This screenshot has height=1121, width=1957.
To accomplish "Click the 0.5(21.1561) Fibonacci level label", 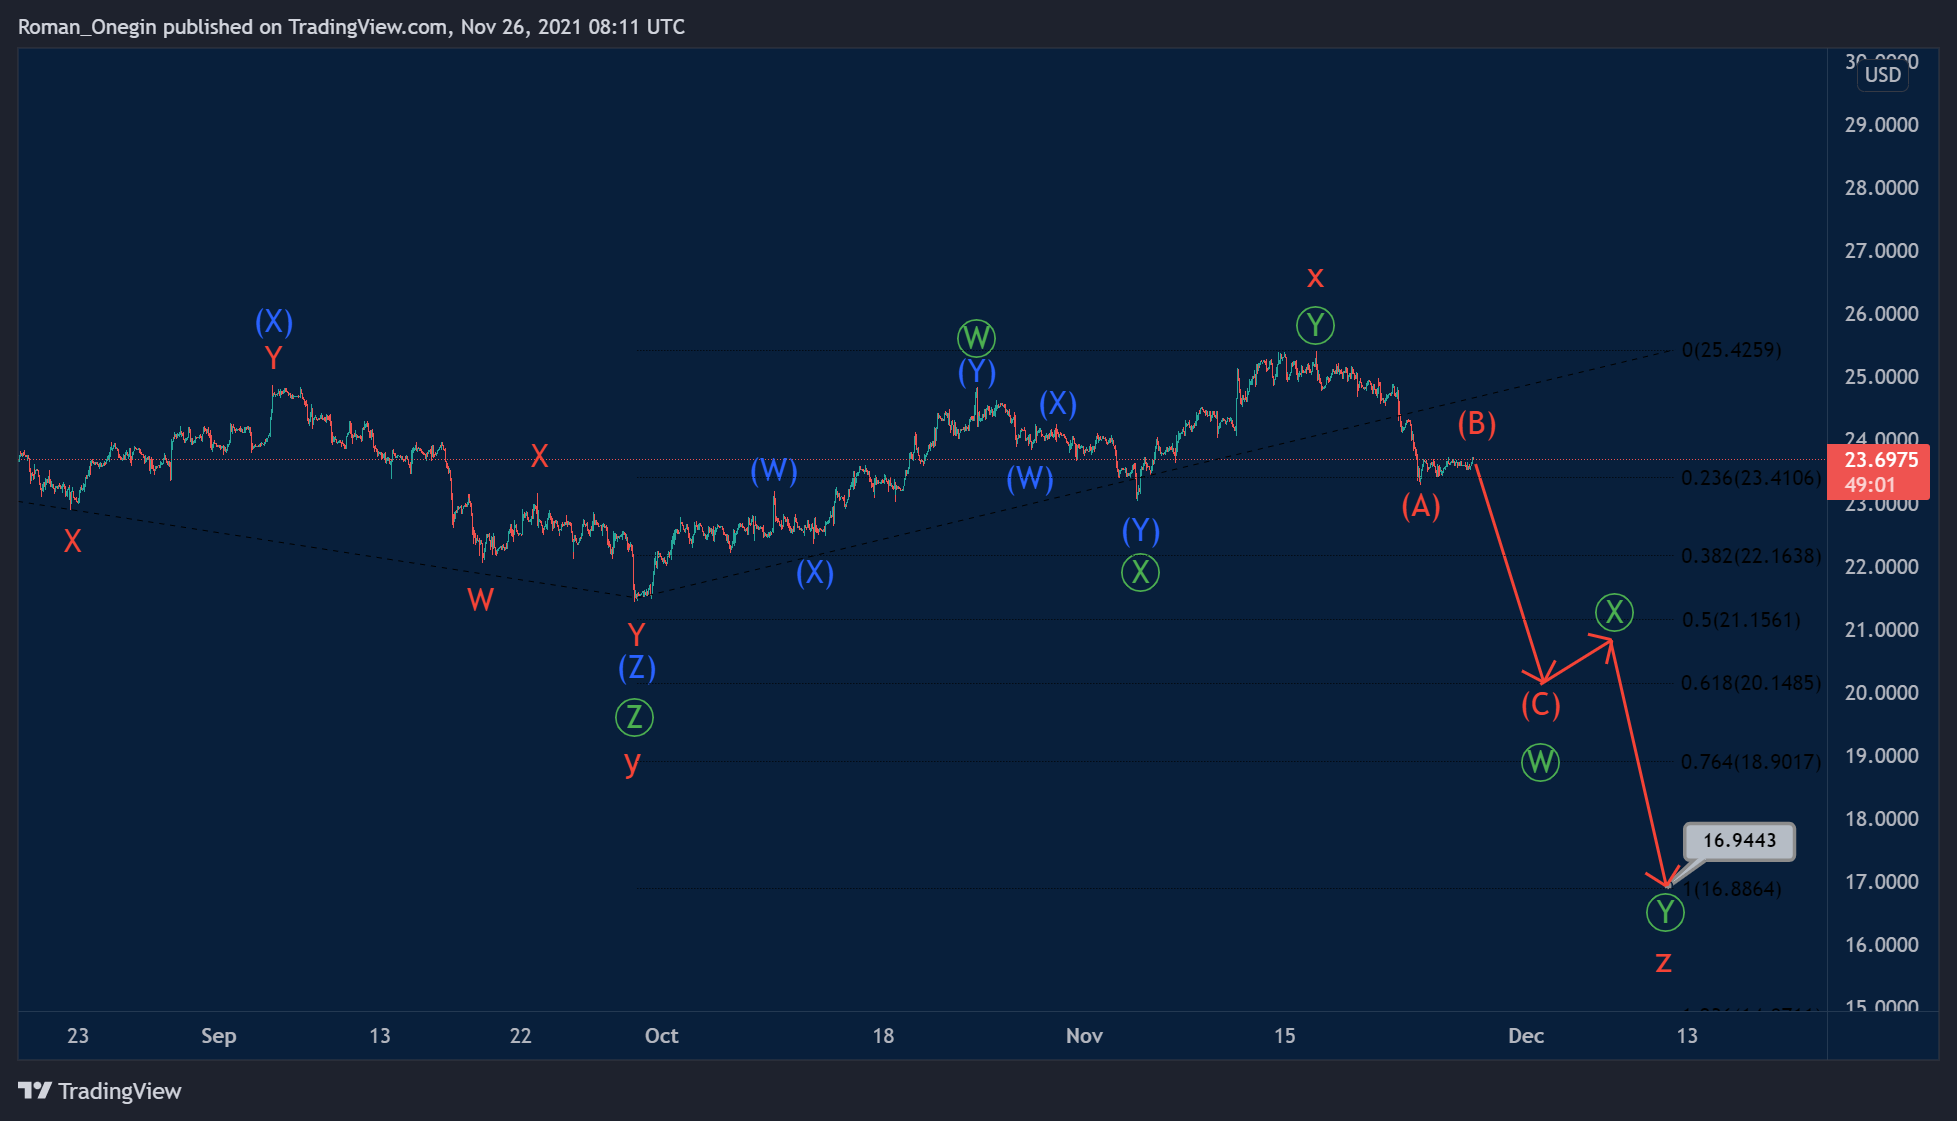I will coord(1741,620).
